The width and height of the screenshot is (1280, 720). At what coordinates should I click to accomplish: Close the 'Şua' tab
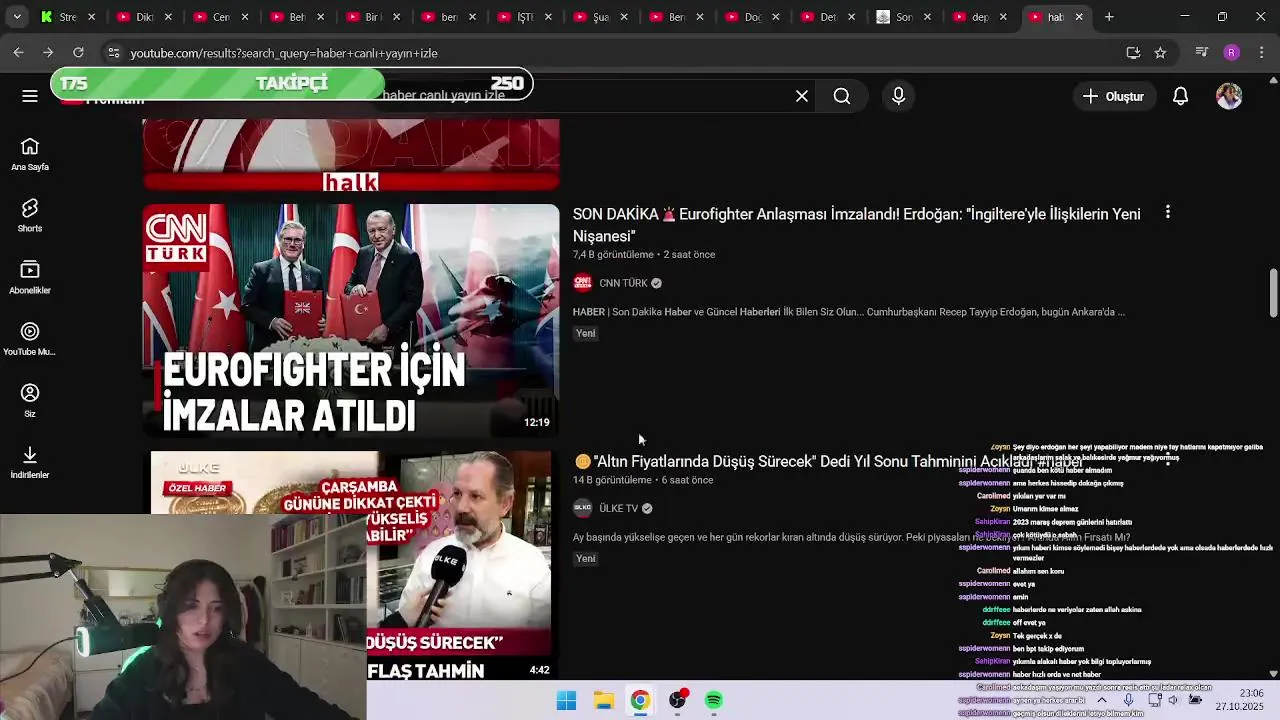click(624, 17)
